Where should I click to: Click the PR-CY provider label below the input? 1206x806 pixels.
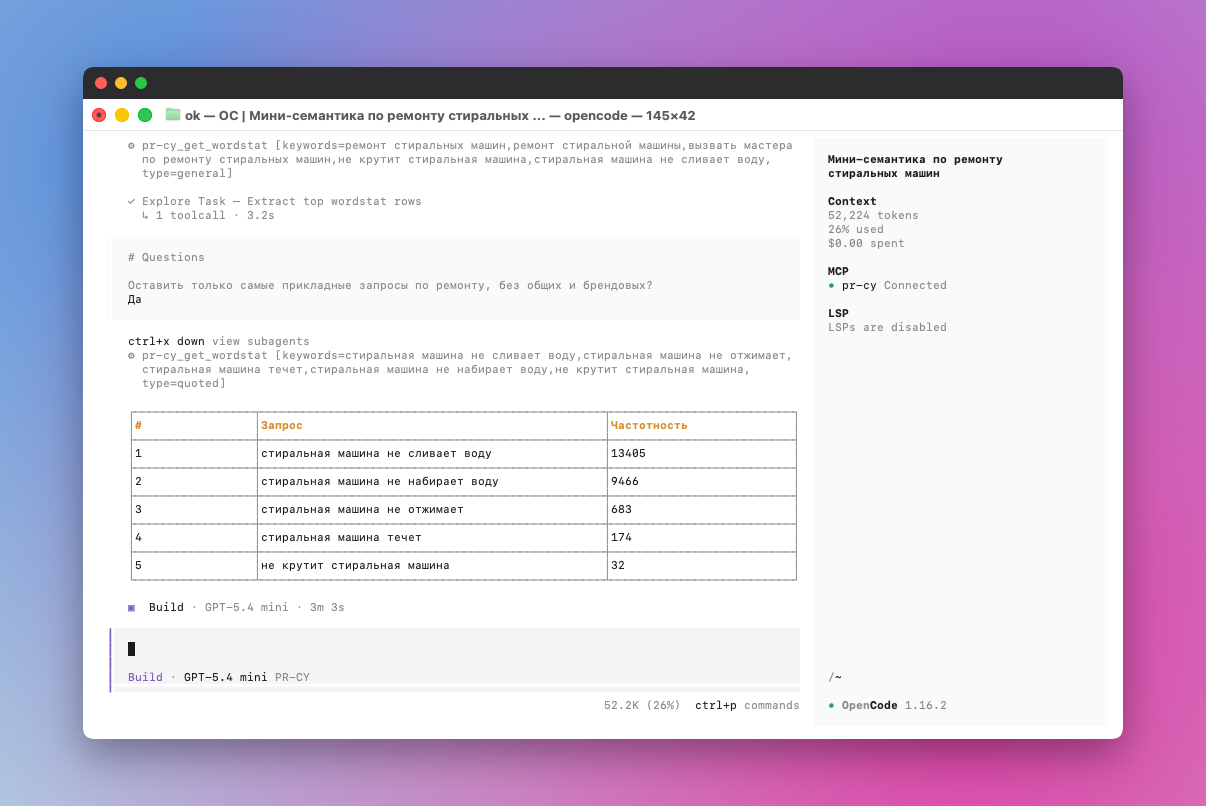coord(292,677)
